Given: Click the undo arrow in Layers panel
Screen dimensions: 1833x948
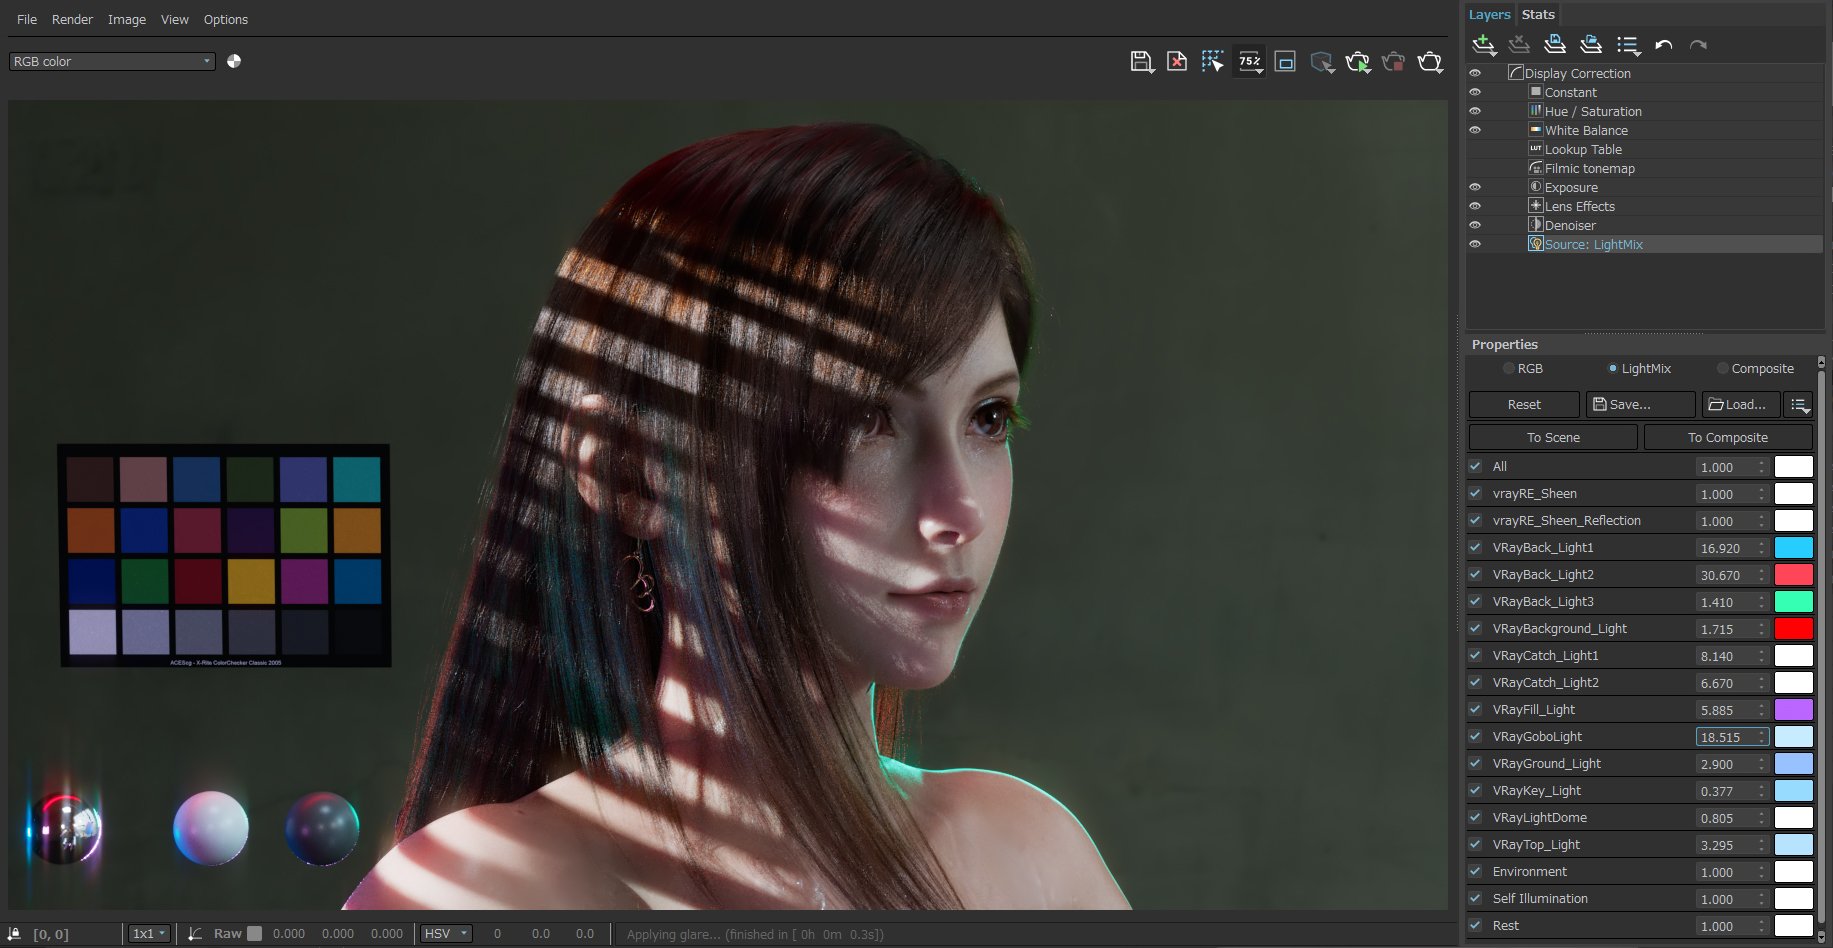Looking at the screenshot, I should [1664, 45].
